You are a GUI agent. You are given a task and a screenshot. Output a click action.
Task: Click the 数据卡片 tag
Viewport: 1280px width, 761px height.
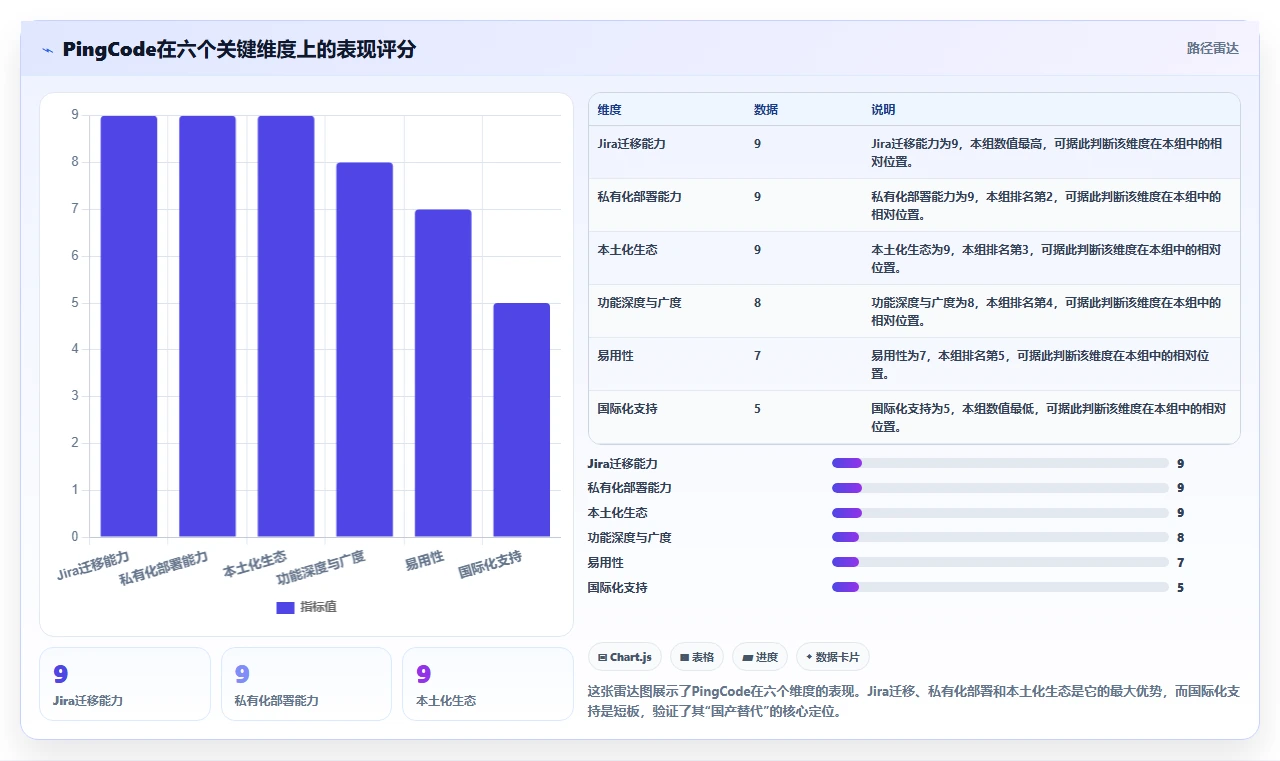click(833, 657)
